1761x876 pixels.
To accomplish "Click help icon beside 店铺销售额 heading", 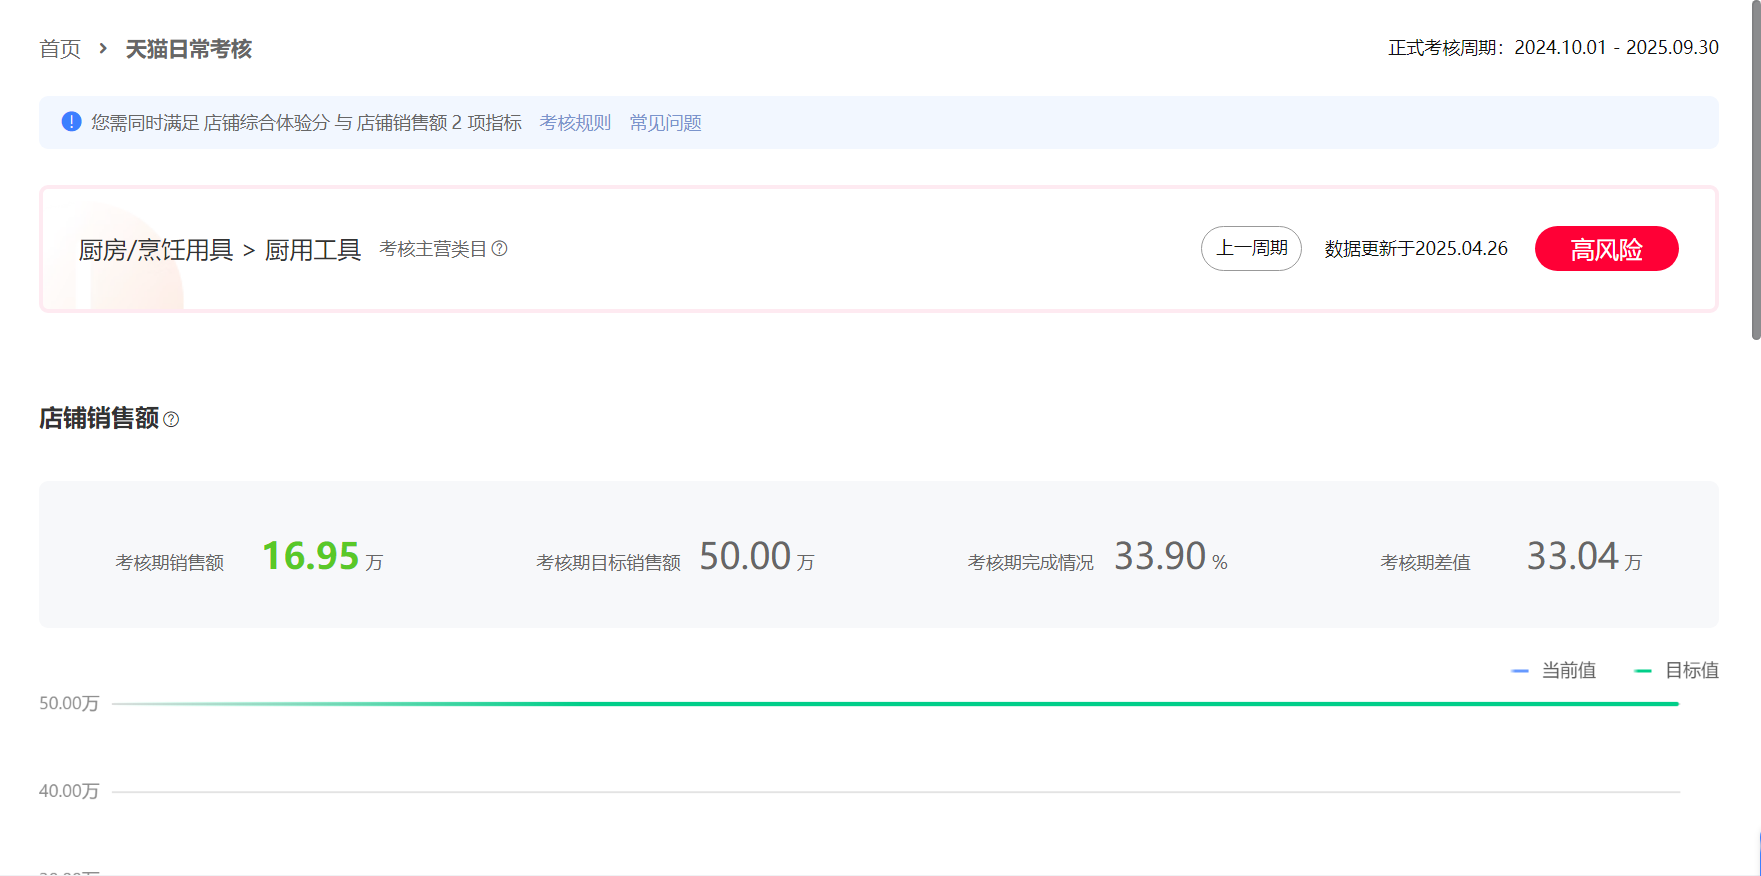I will (x=171, y=420).
